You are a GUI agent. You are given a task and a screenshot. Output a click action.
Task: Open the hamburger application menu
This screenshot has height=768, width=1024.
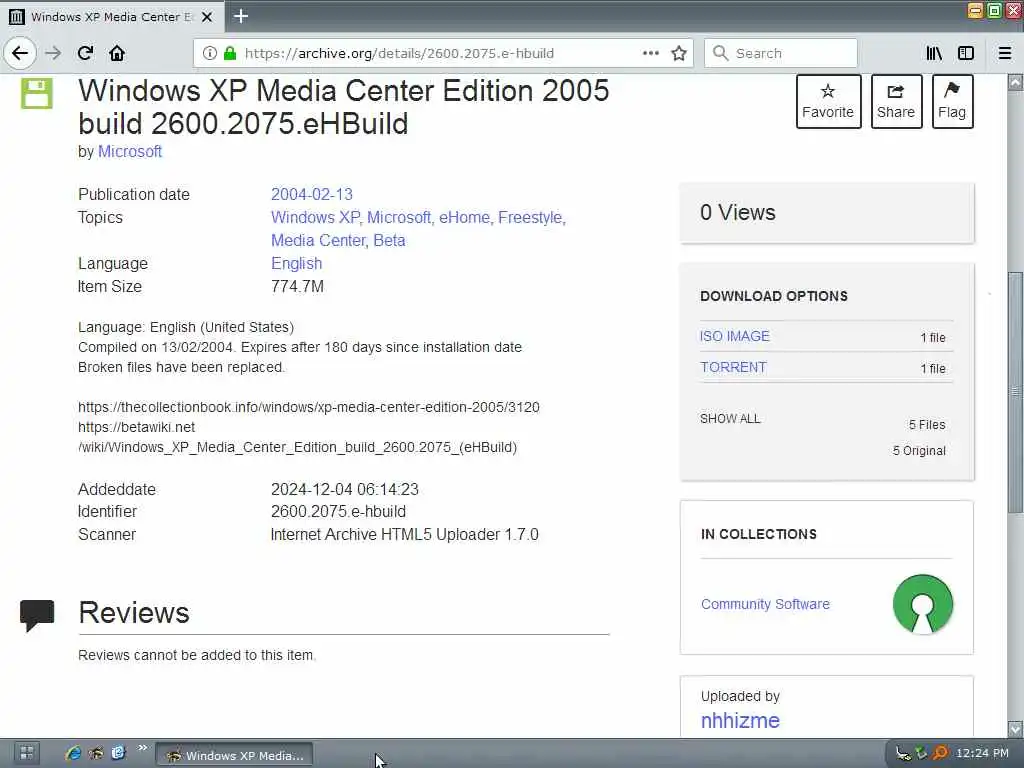pyautogui.click(x=1005, y=53)
